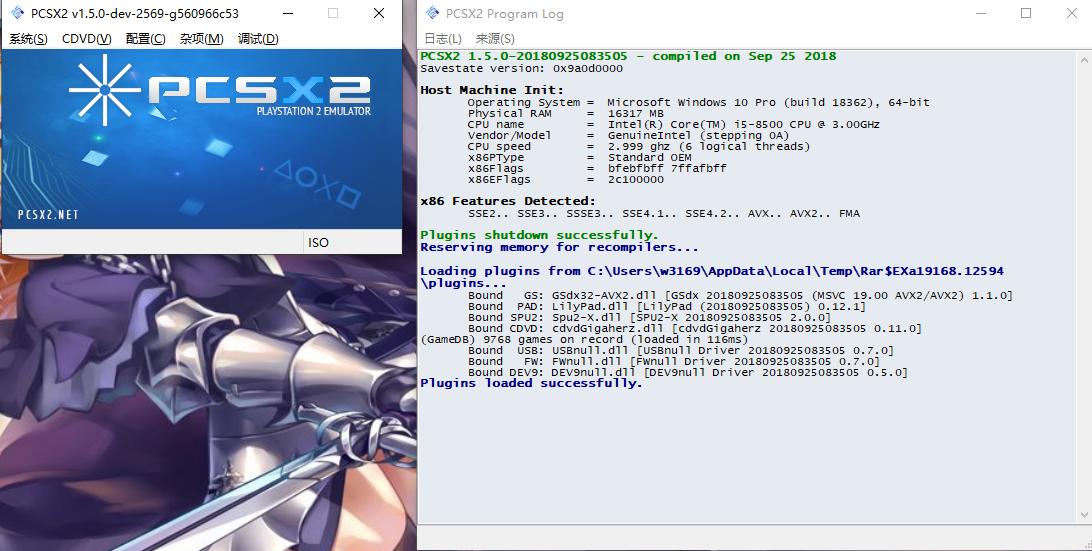Open the CDVD(V) menu

coord(86,39)
